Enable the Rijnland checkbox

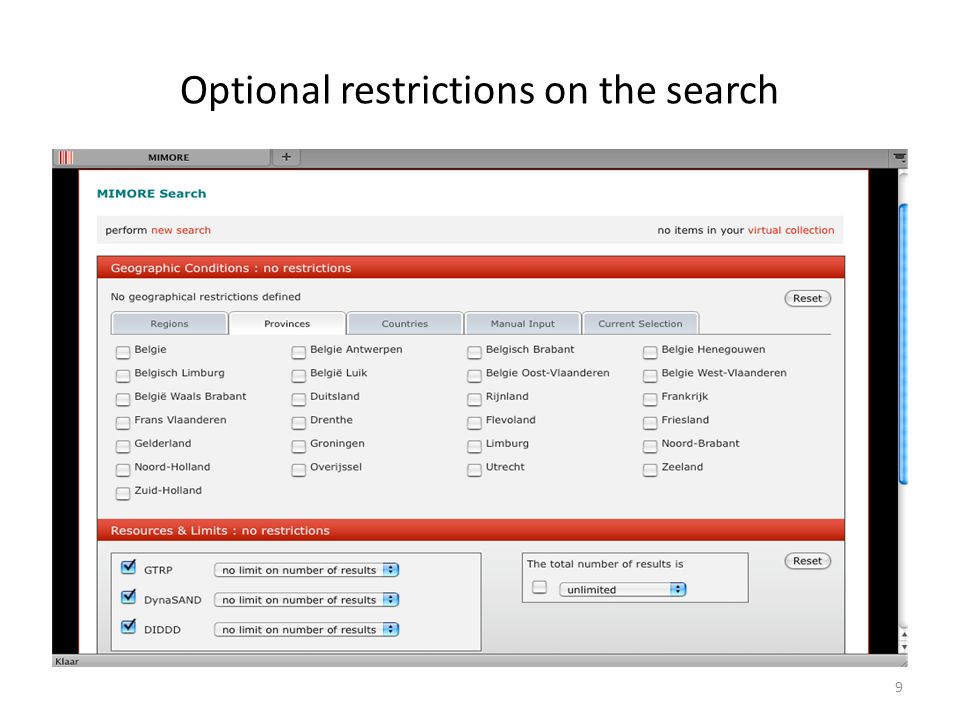[474, 399]
